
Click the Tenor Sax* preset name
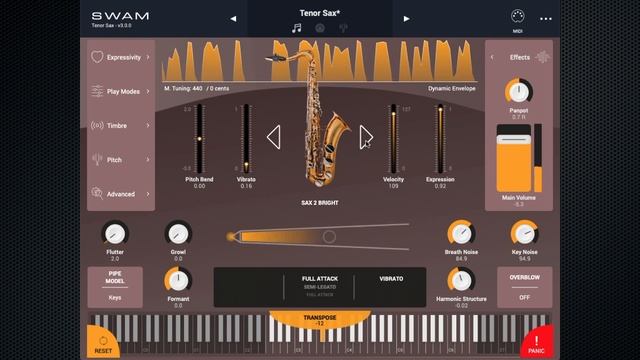320,13
